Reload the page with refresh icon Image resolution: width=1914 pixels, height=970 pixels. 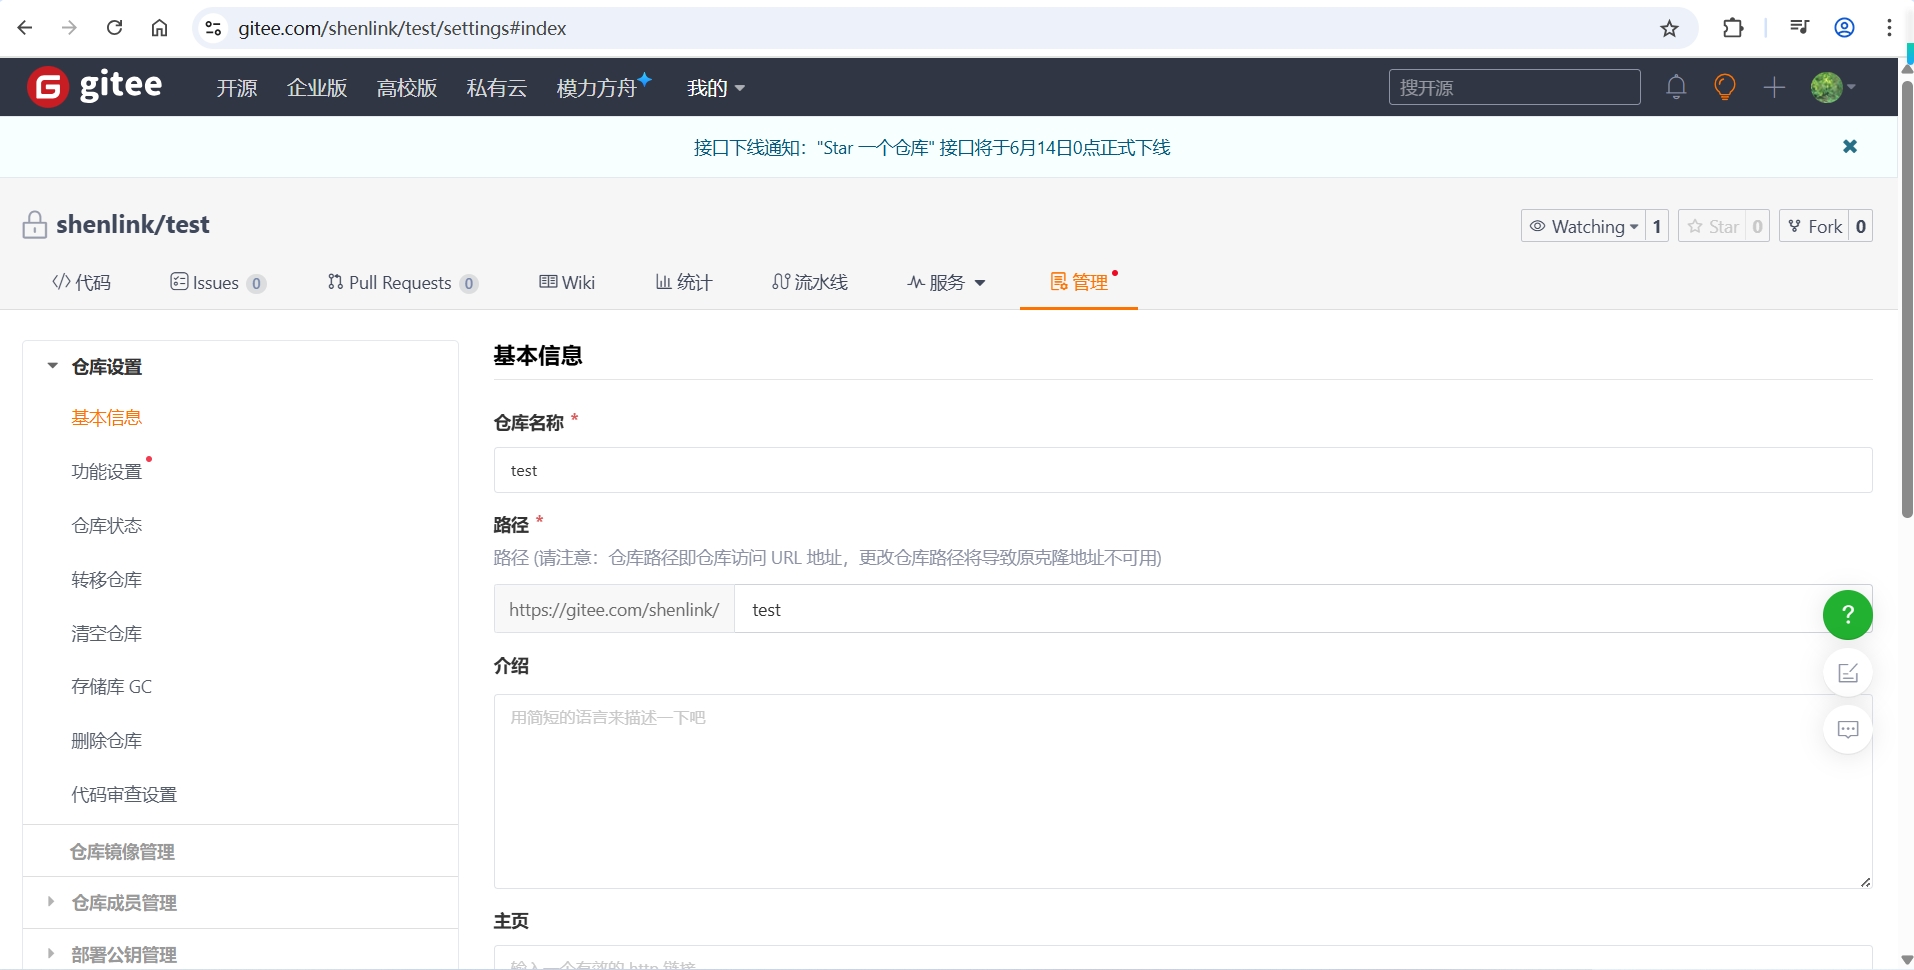[x=114, y=27]
